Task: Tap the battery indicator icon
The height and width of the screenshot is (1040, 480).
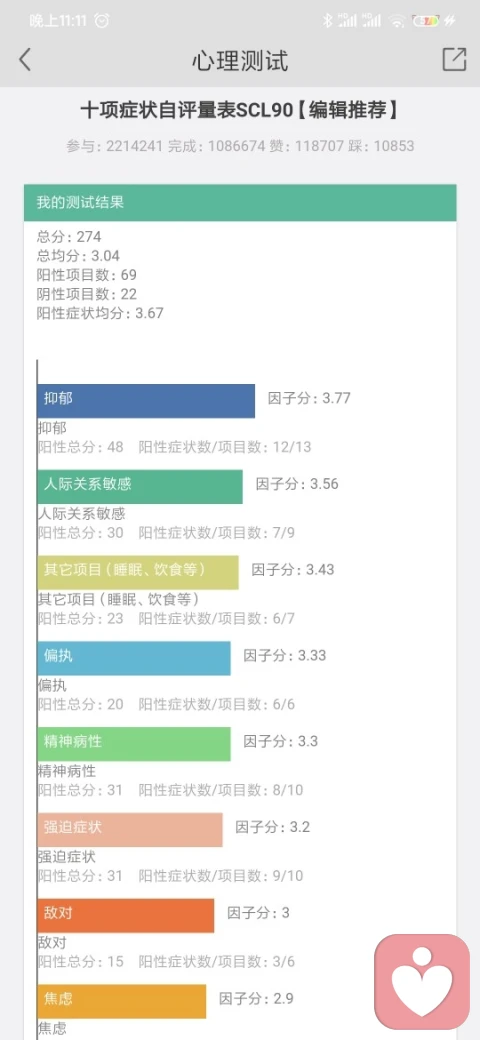Action: [x=426, y=21]
